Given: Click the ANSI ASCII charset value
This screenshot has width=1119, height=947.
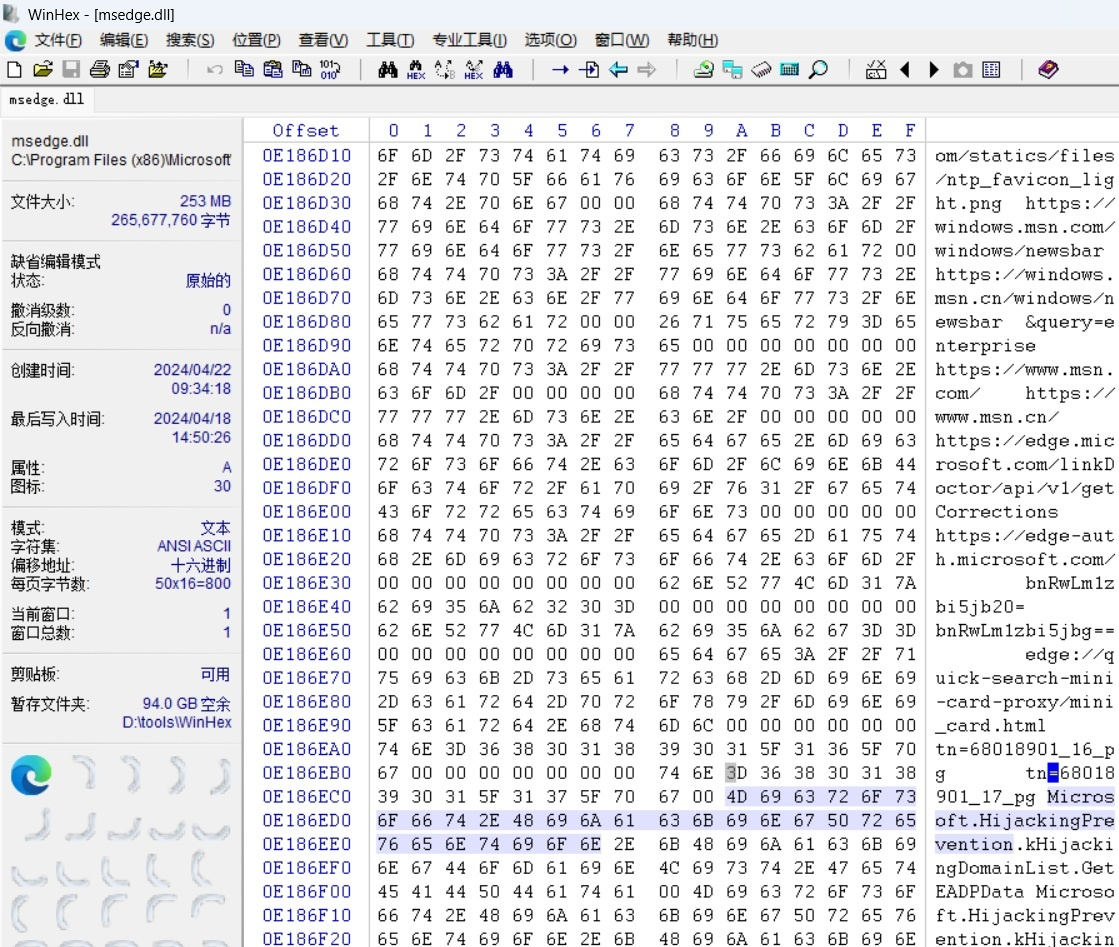Looking at the screenshot, I should click(194, 546).
